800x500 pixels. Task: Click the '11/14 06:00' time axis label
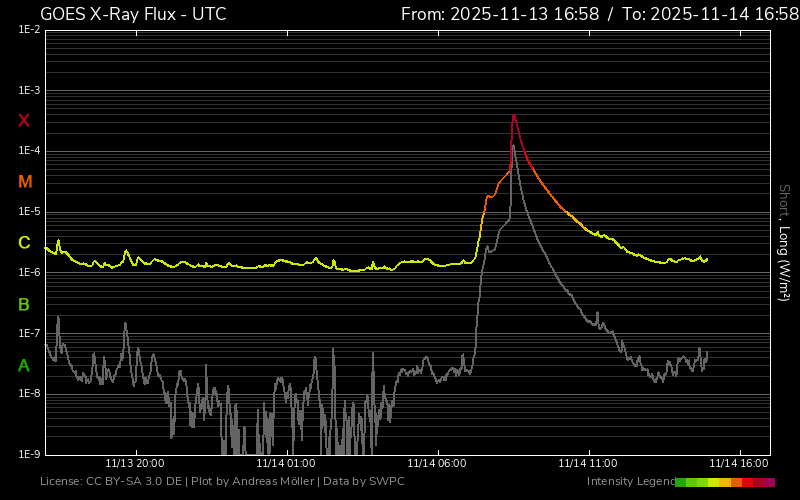[x=437, y=463]
